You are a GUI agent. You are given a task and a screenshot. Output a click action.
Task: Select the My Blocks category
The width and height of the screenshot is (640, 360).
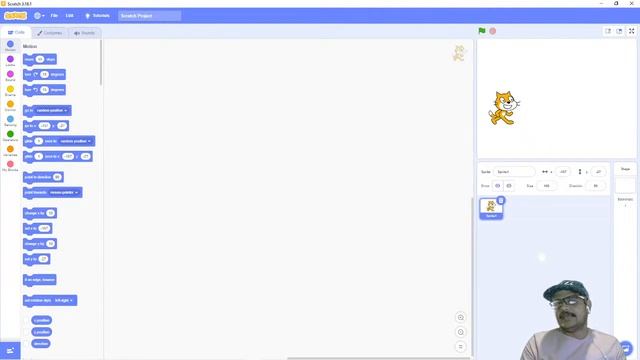coord(10,166)
